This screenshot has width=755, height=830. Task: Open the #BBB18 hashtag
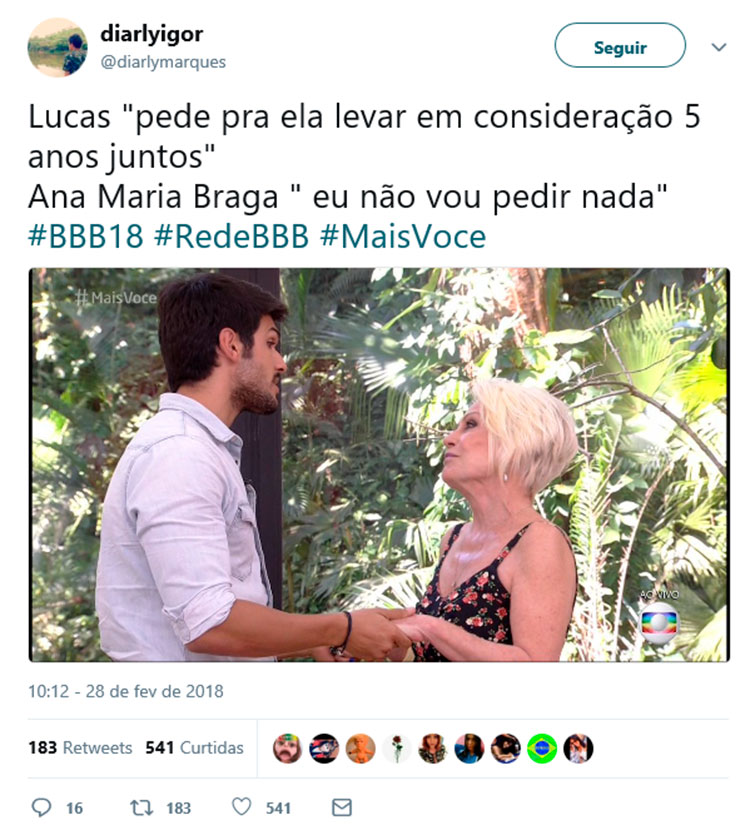tap(86, 236)
